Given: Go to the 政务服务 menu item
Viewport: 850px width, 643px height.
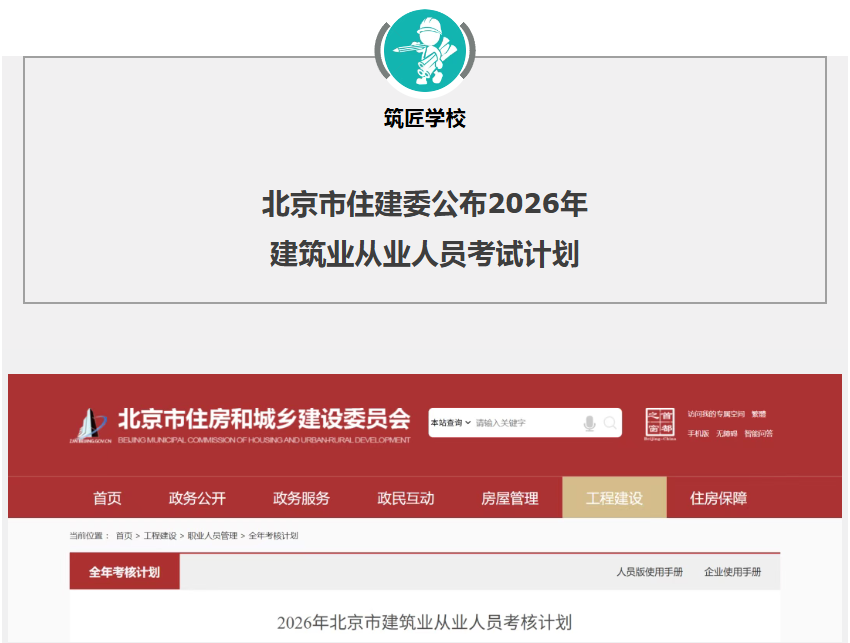Looking at the screenshot, I should tap(301, 498).
